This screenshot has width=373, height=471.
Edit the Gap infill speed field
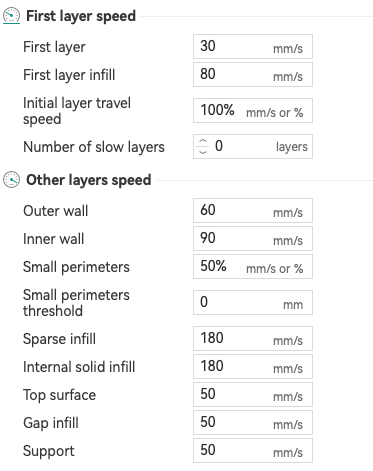[x=253, y=422]
